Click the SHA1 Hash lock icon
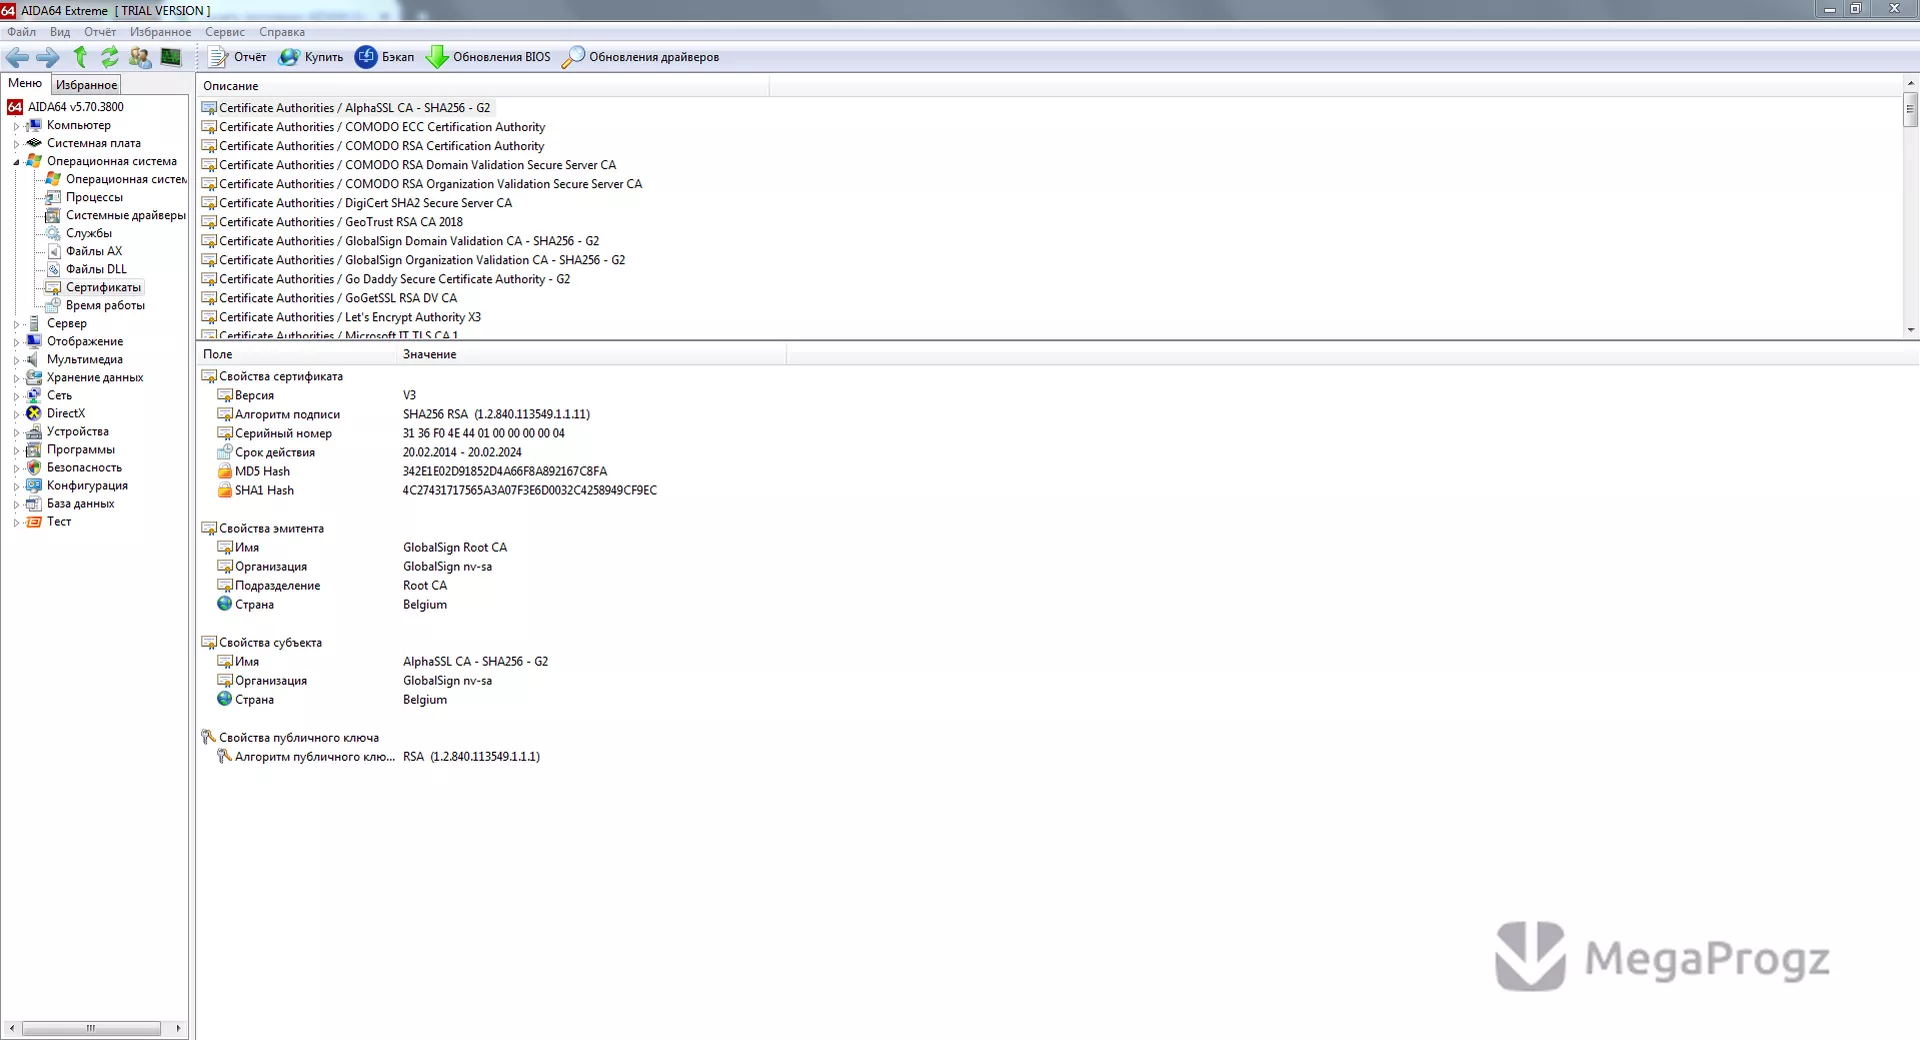Image resolution: width=1920 pixels, height=1040 pixels. (225, 490)
